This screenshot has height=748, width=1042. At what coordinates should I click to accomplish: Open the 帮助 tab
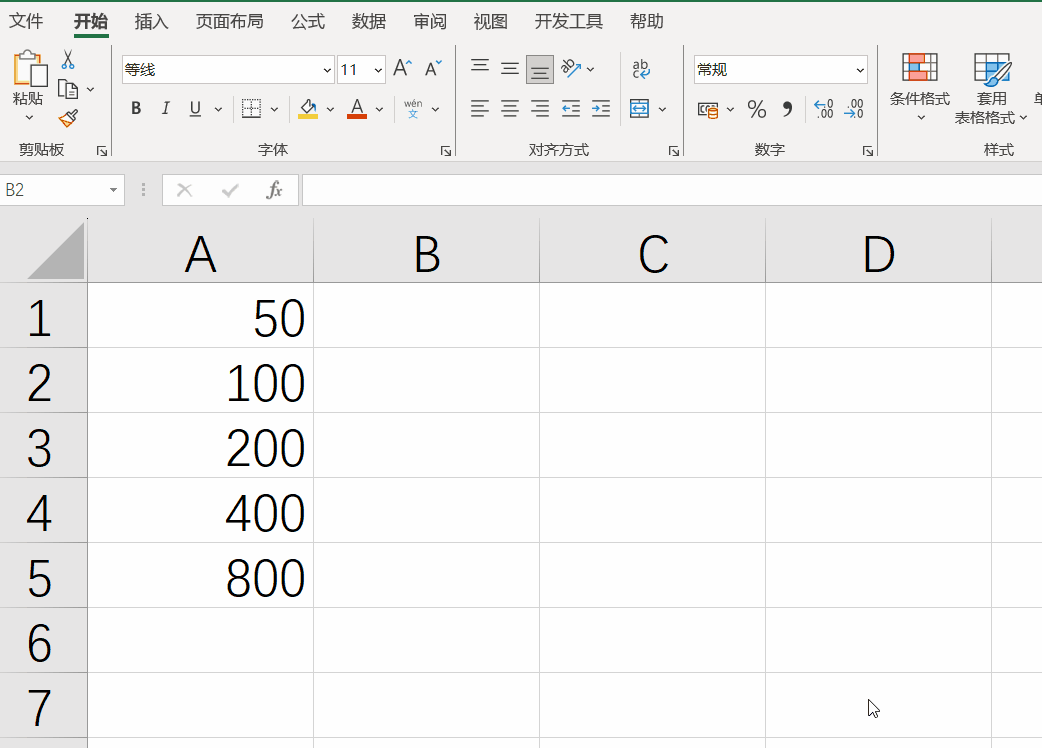[647, 22]
